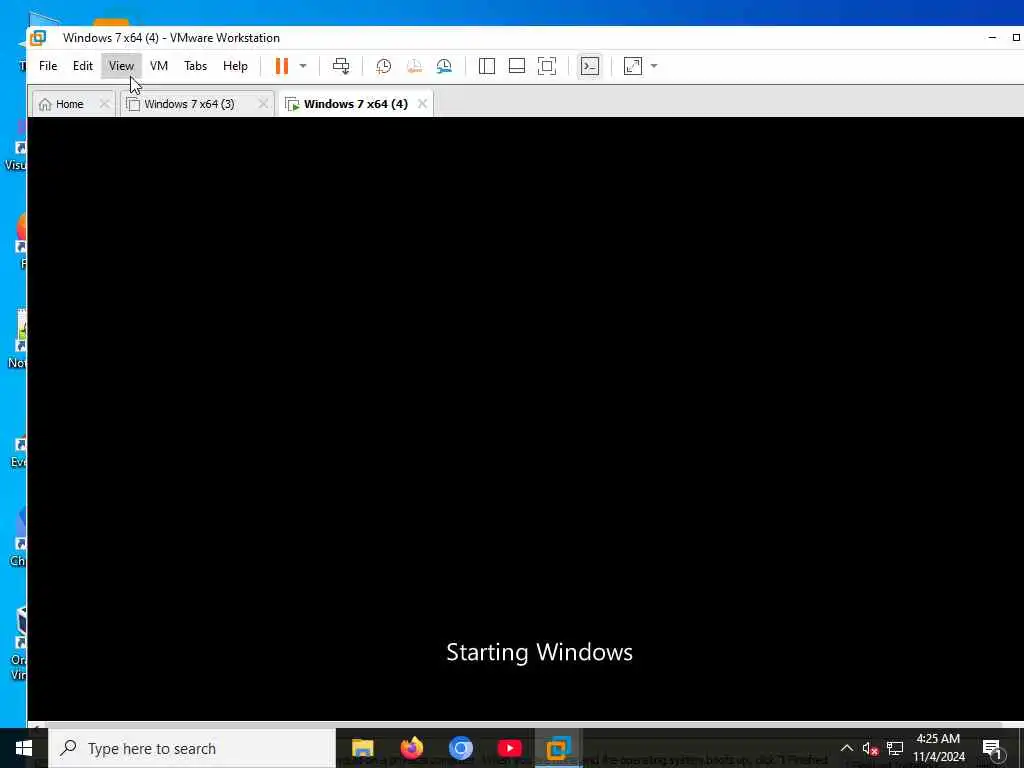Screen dimensions: 1024x768
Task: Select the VMware Workstation taskbar icon
Action: click(x=558, y=748)
